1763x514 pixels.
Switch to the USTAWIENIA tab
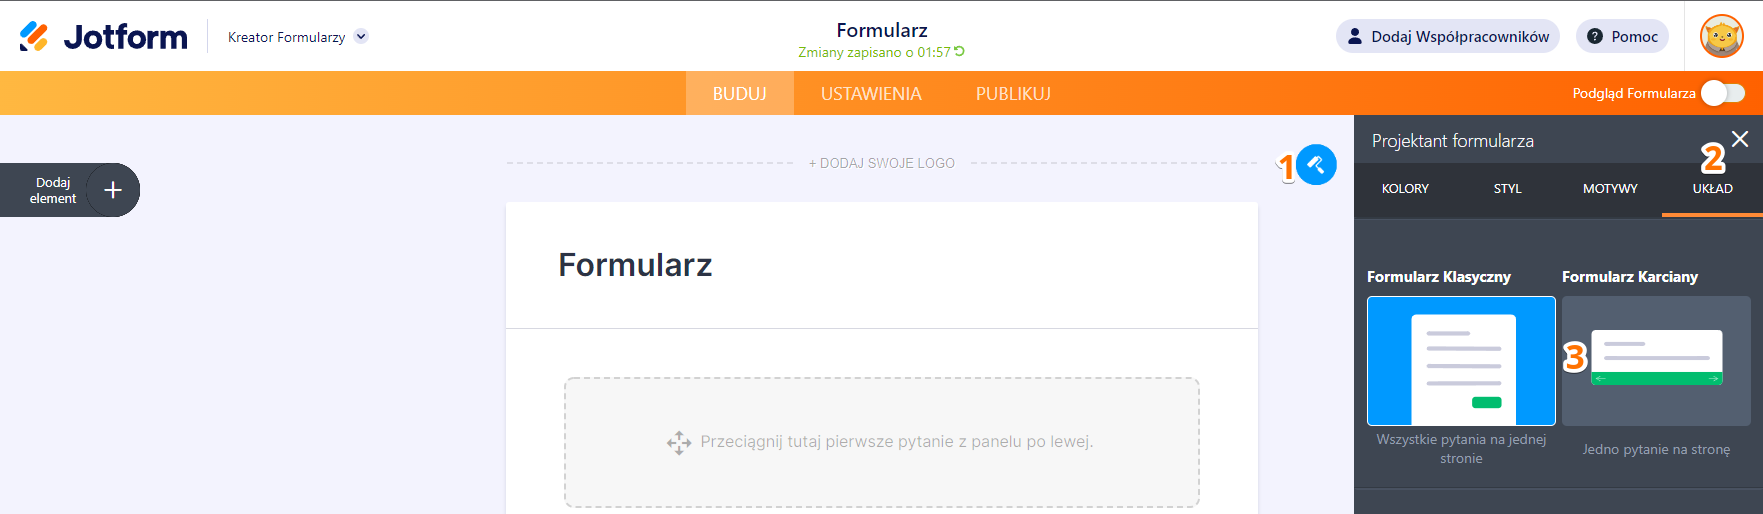point(871,94)
